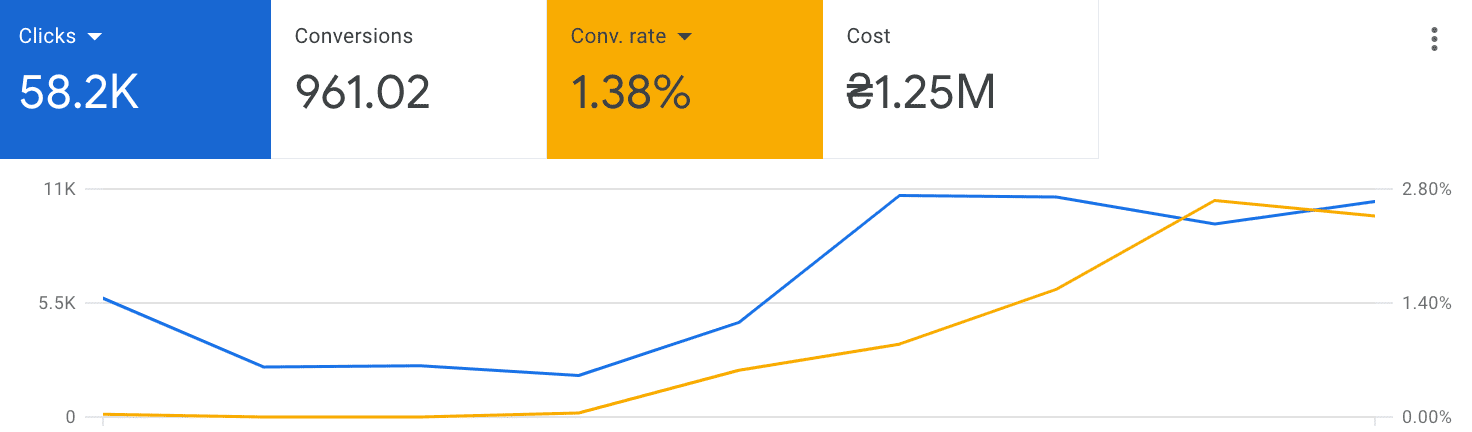The width and height of the screenshot is (1472, 432).
Task: Click the 5.5K left axis label
Action: [57, 303]
